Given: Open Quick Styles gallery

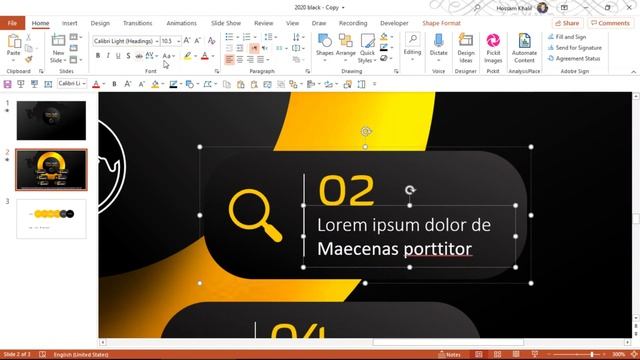Looking at the screenshot, I should click(367, 48).
